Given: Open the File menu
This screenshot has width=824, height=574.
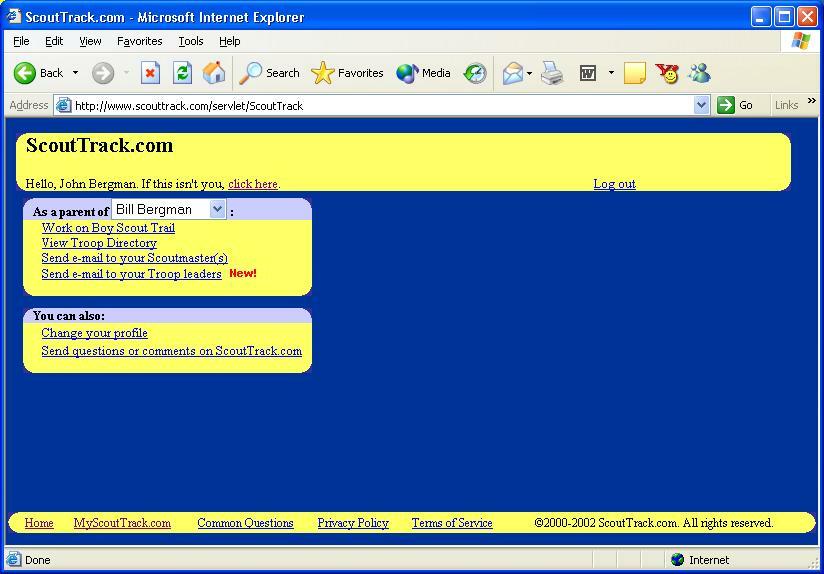Looking at the screenshot, I should coord(21,41).
